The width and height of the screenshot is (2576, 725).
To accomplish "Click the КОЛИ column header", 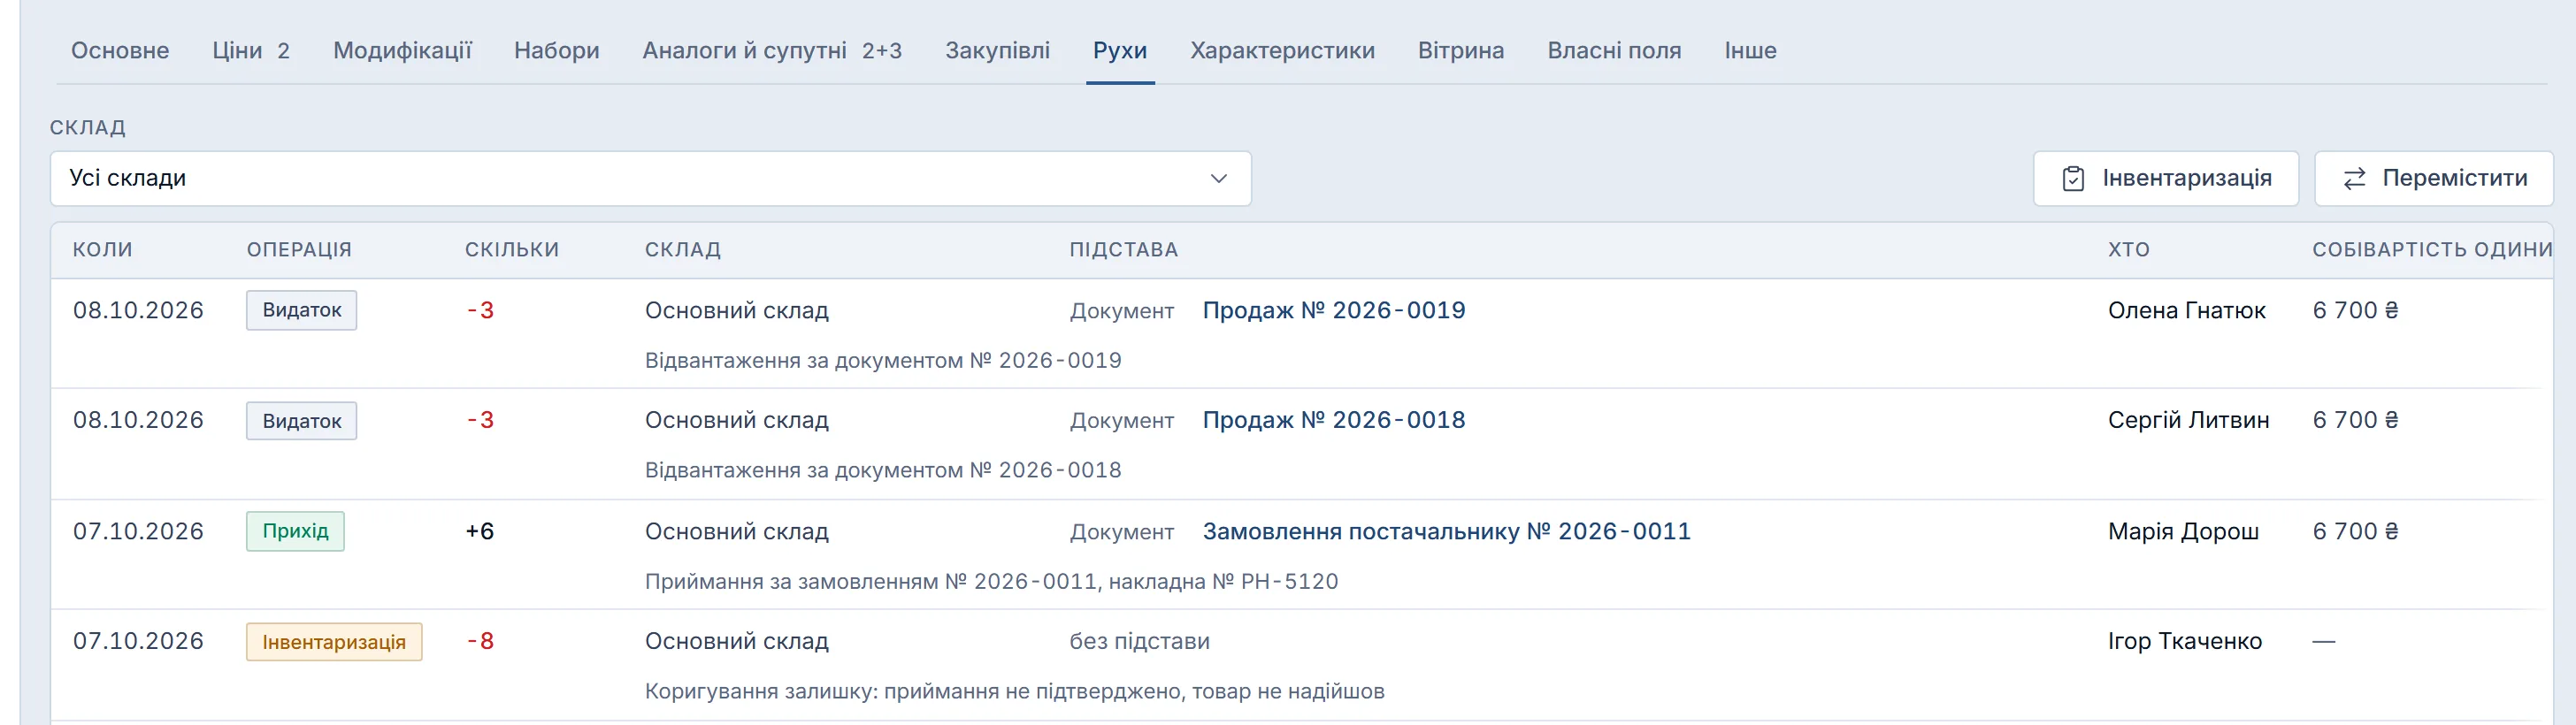I will 103,250.
